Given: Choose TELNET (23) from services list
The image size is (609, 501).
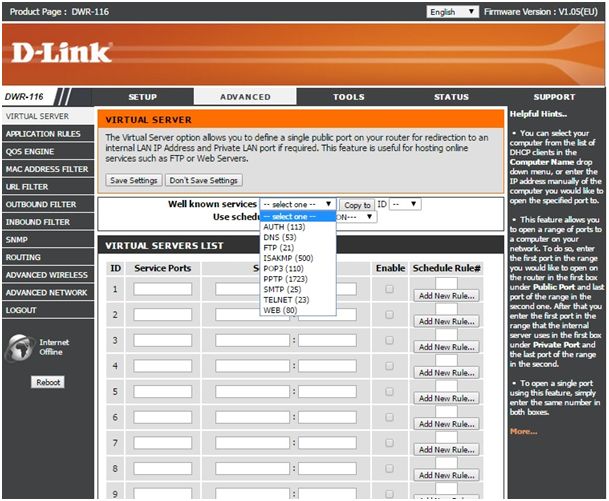Looking at the screenshot, I should [x=298, y=300].
